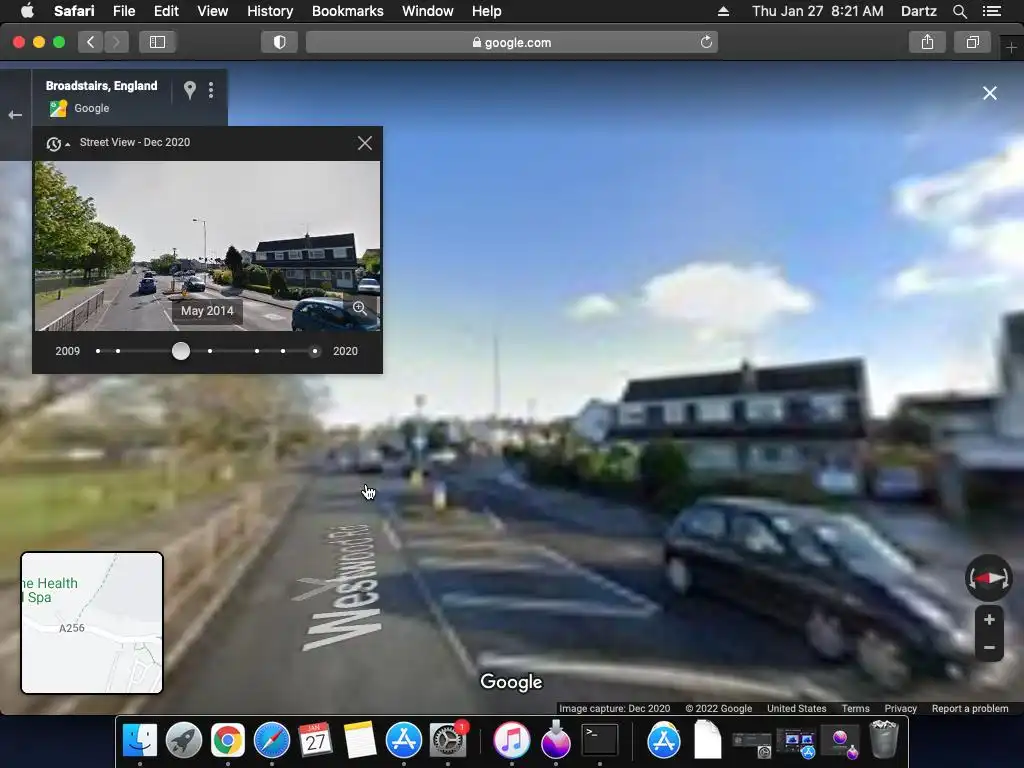Select the first timeline dot near 2009
Screen dimensions: 1024x768
98,351
